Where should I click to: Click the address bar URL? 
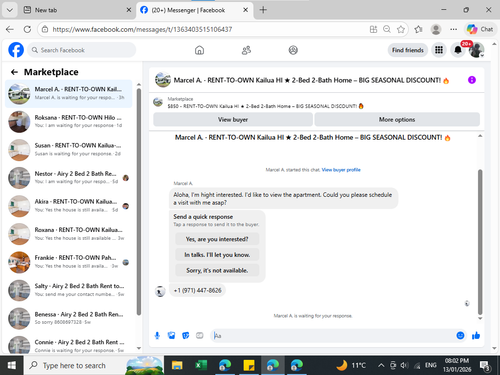tap(142, 29)
